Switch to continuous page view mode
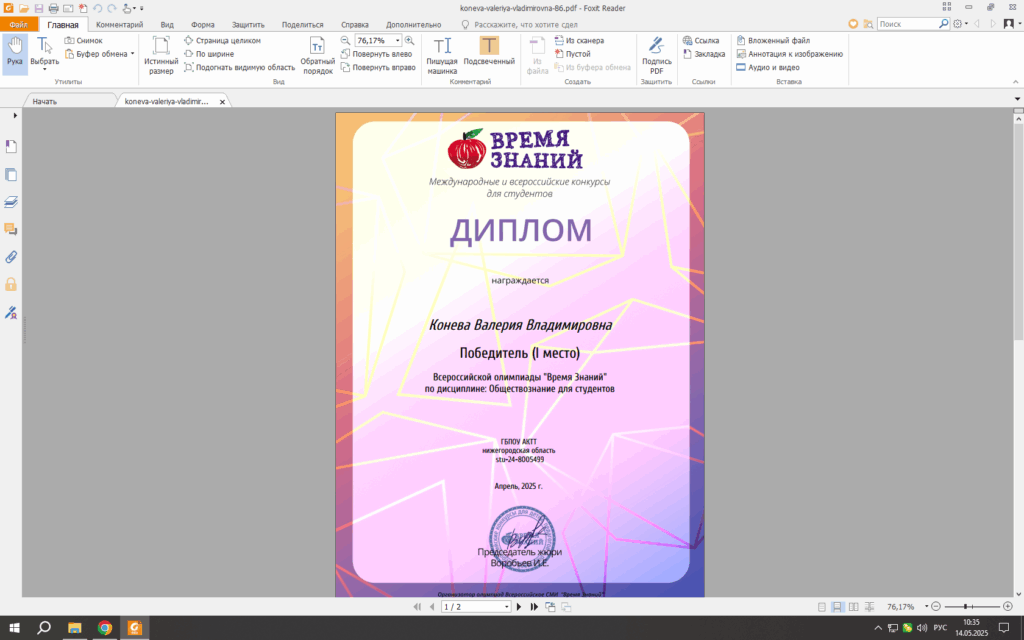1024x640 pixels. [837, 607]
